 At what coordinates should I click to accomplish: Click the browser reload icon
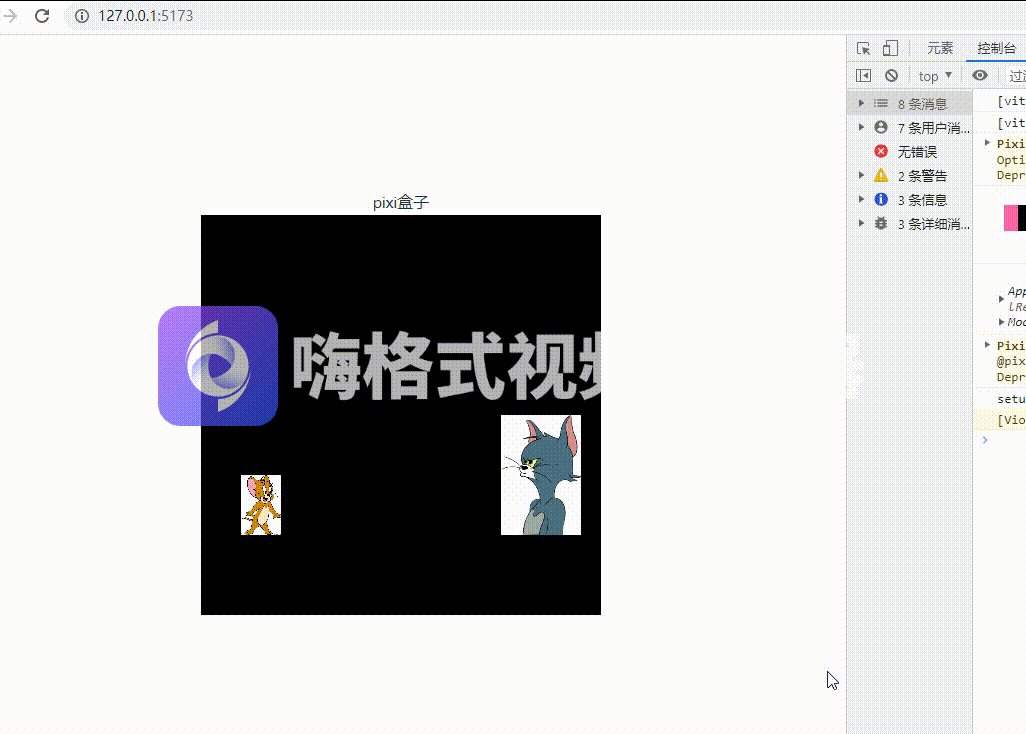point(40,16)
